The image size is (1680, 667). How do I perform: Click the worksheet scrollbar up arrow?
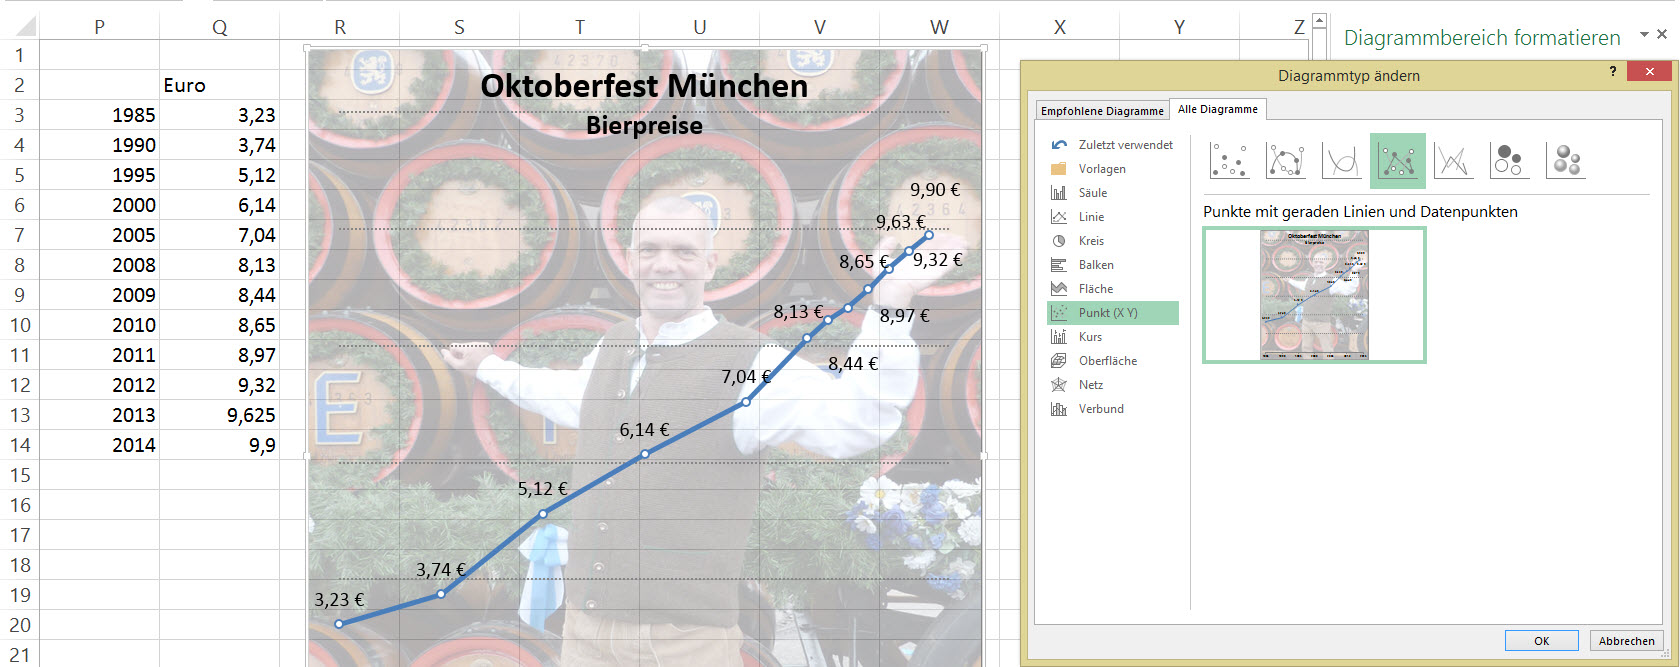click(x=1319, y=21)
